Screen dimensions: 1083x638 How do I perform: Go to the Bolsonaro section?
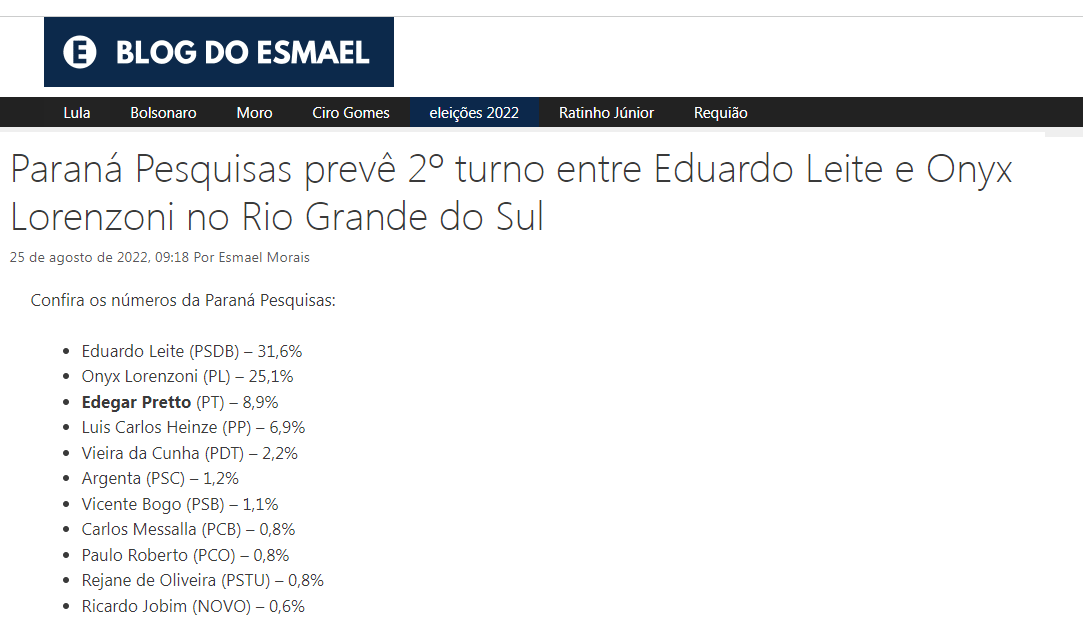[163, 113]
